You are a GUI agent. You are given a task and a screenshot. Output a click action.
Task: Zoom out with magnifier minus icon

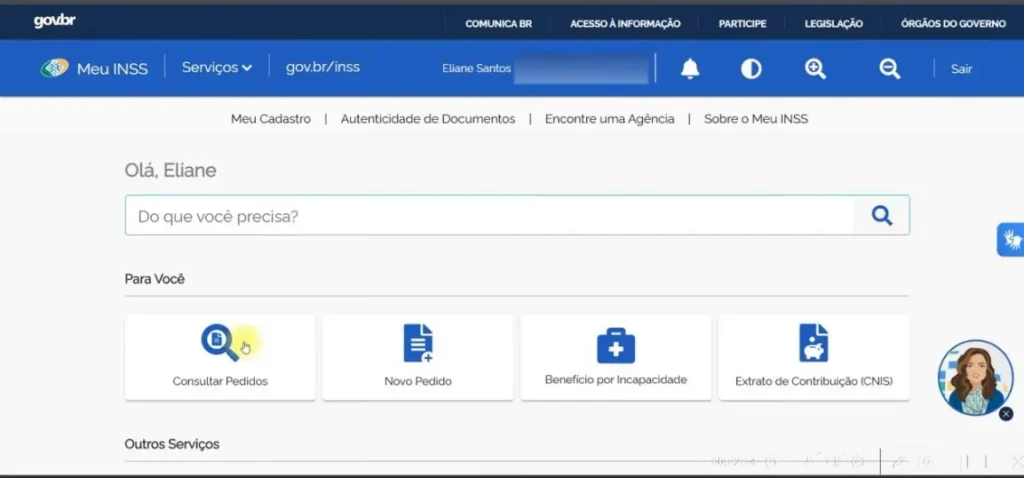click(889, 69)
